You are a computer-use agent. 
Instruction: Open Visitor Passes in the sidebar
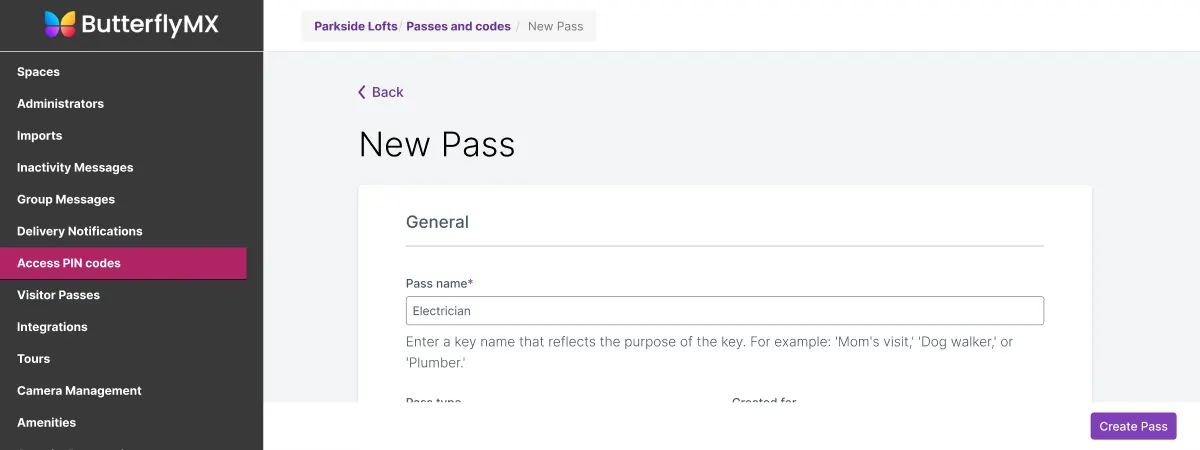[x=58, y=295]
